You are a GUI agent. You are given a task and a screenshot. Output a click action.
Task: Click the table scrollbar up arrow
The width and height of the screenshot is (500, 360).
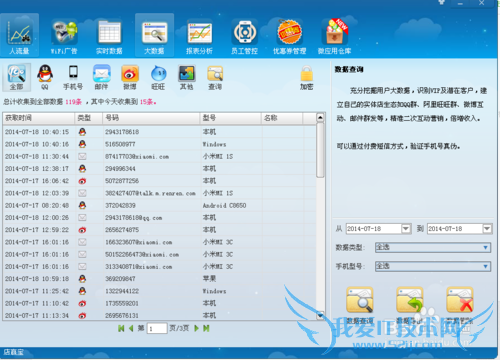320,118
